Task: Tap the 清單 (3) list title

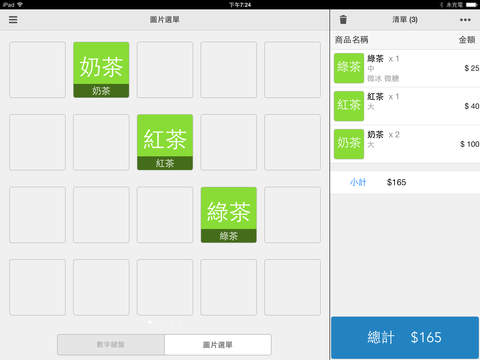Action: click(x=405, y=20)
